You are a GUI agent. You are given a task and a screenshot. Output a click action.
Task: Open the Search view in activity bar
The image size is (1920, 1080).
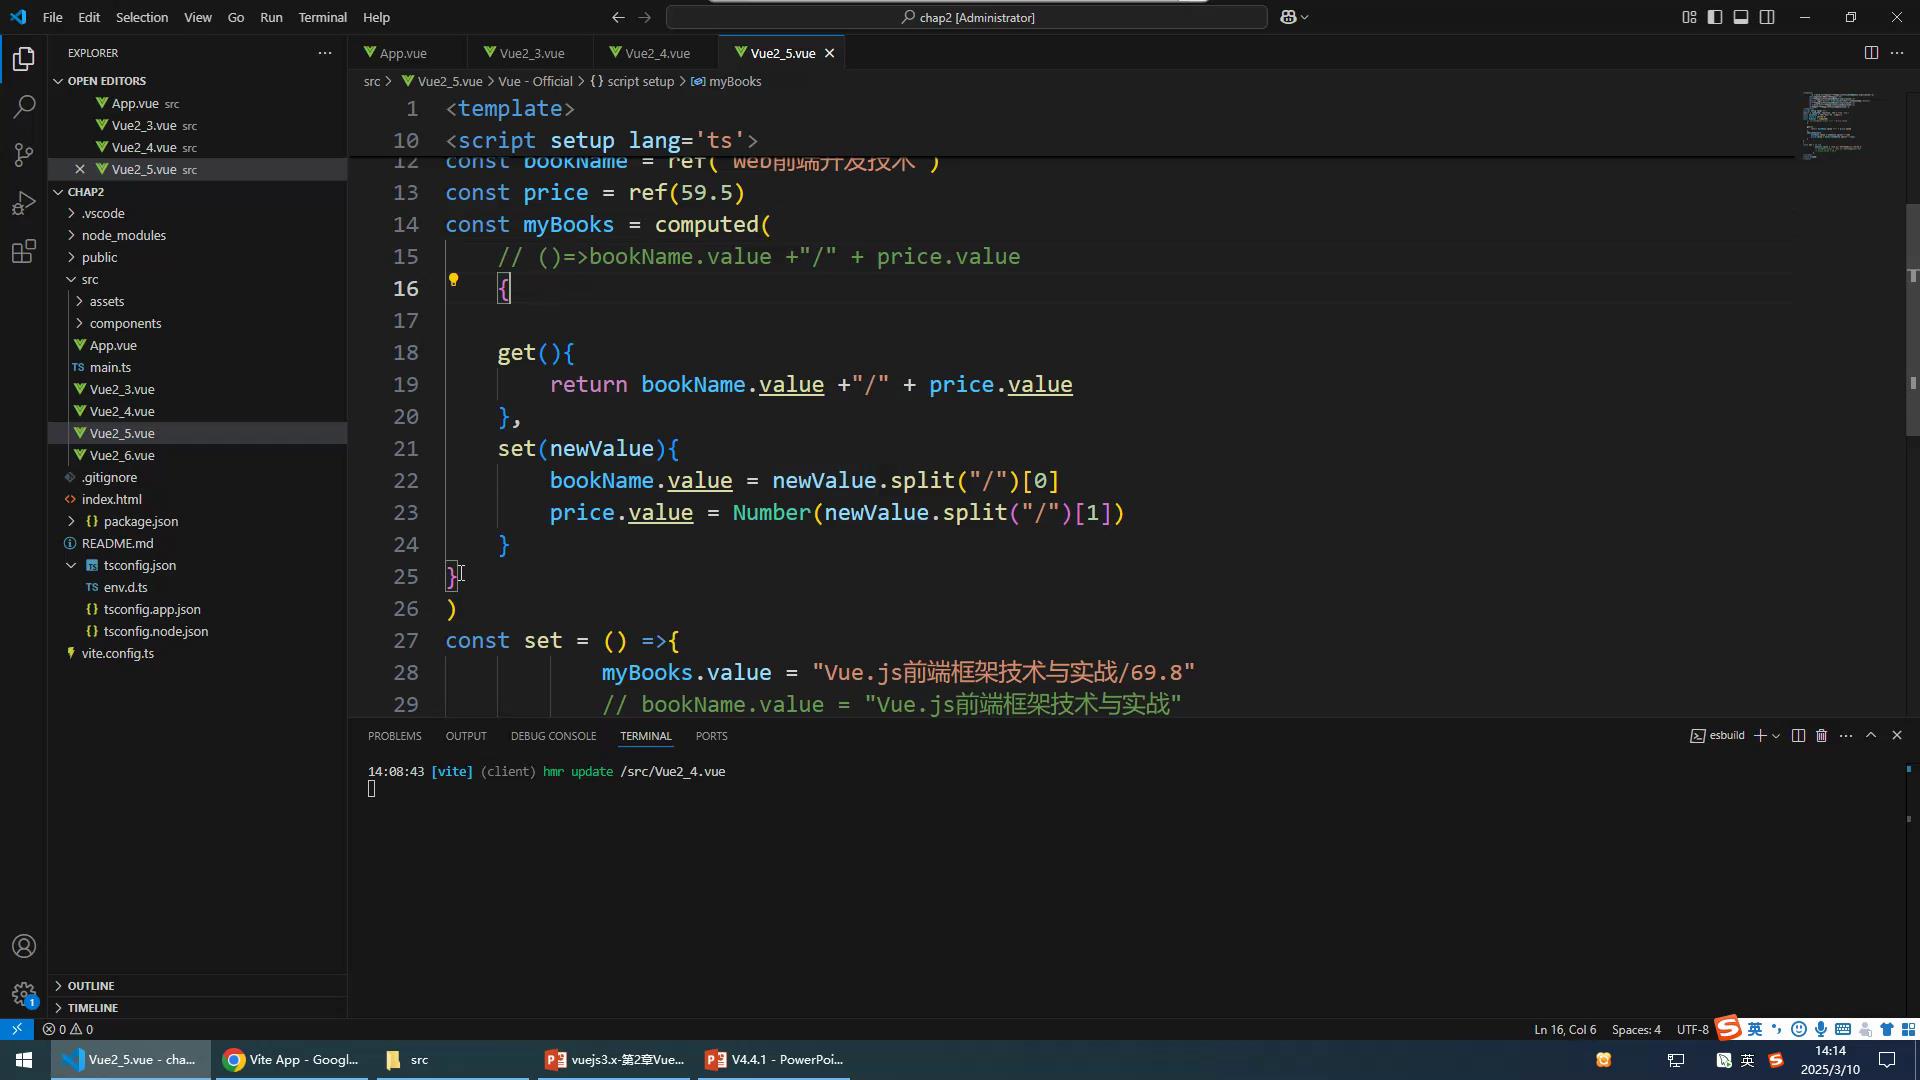24,107
